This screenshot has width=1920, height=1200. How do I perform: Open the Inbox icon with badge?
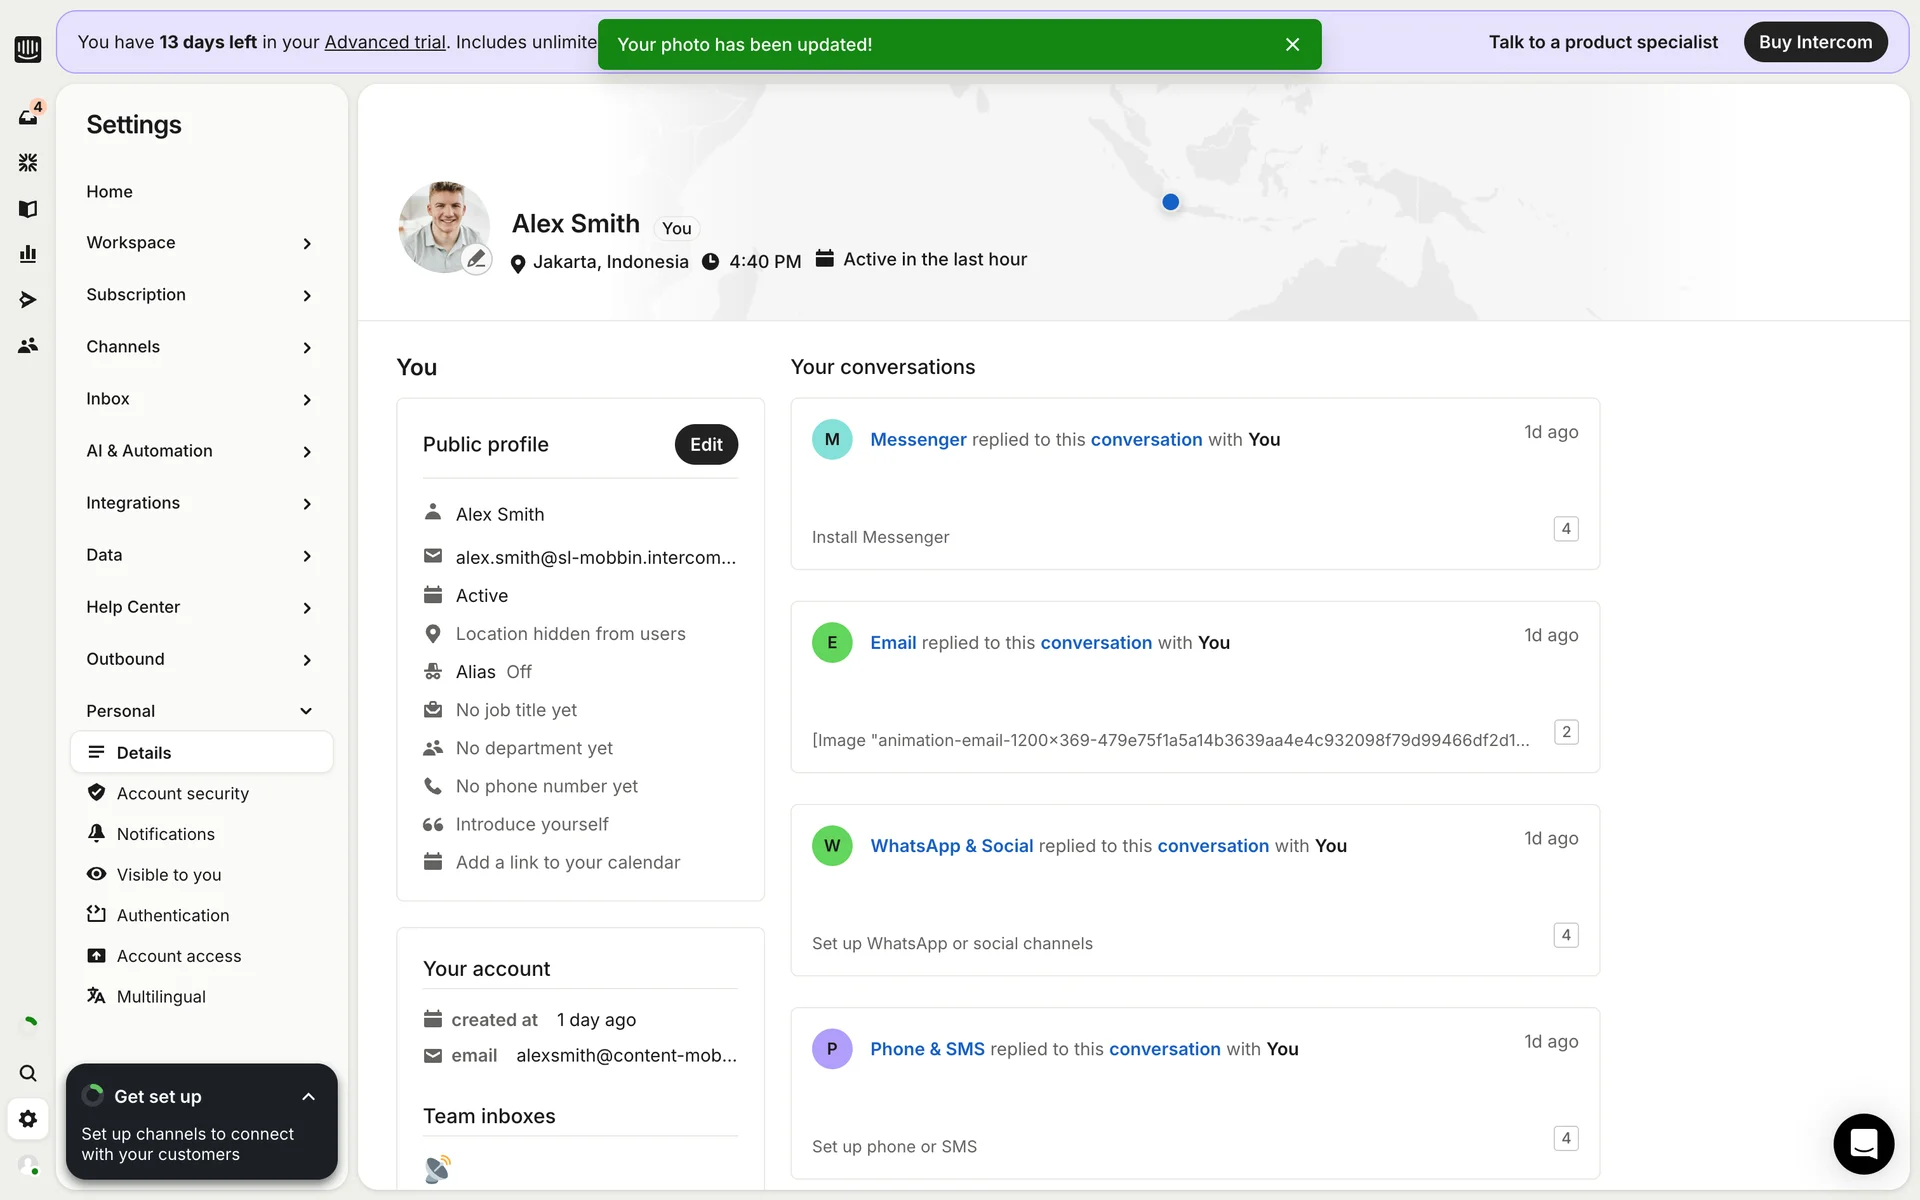pos(28,116)
